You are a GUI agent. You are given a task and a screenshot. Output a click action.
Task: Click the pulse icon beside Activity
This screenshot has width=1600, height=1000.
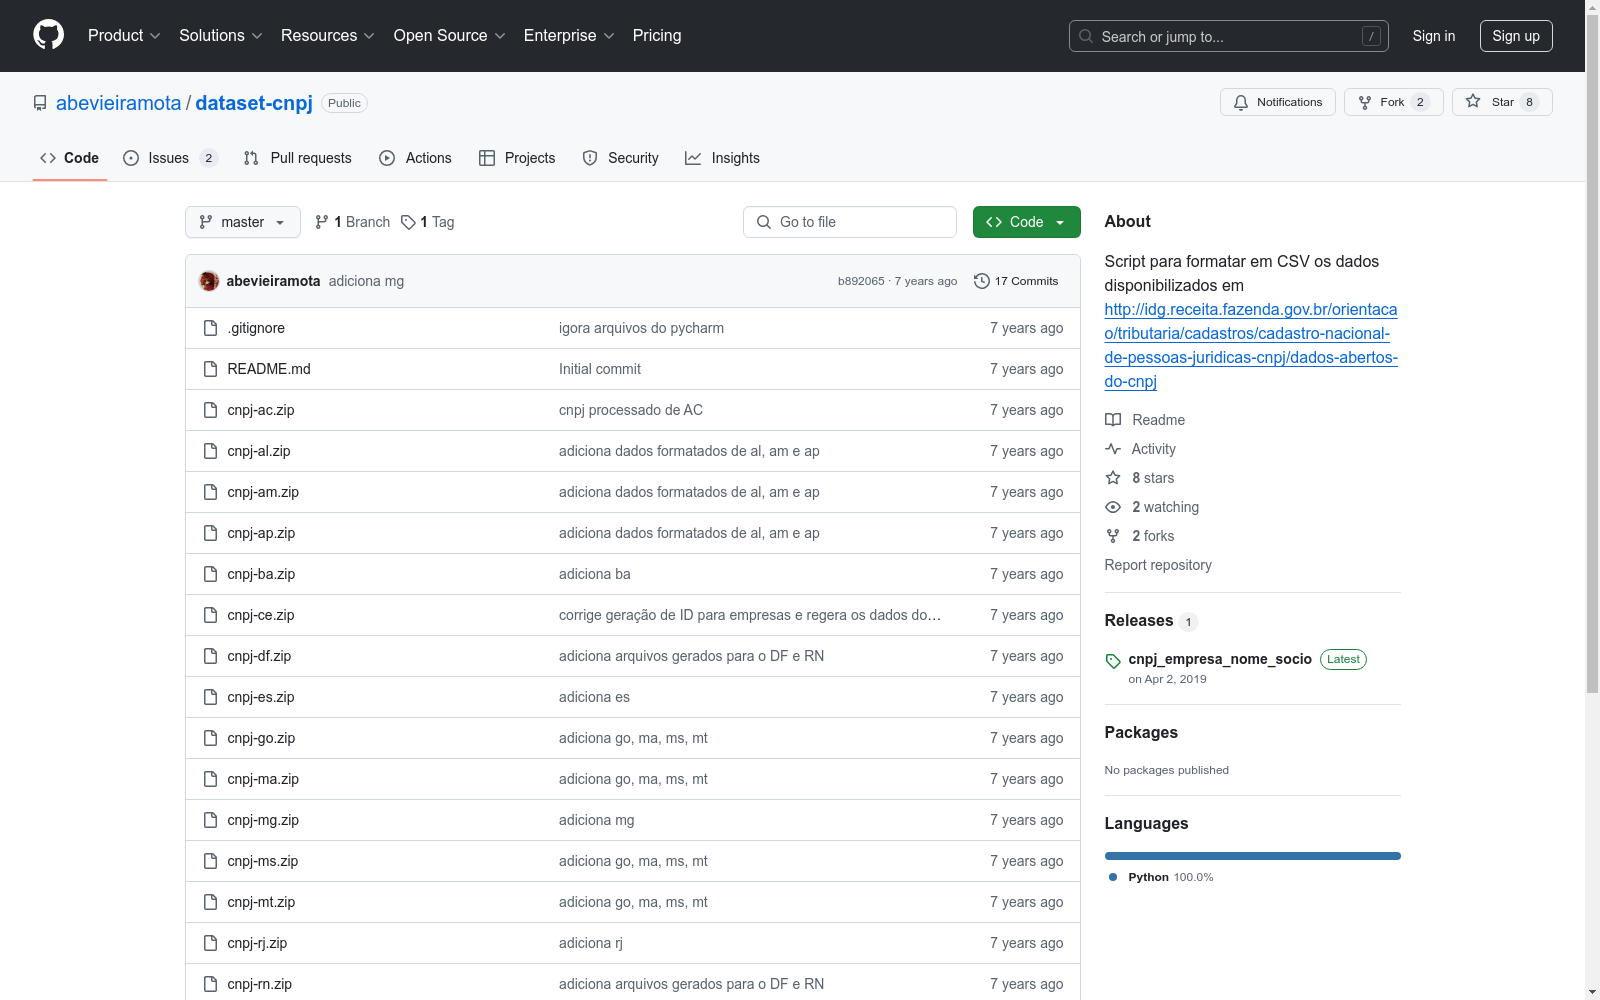tap(1113, 449)
